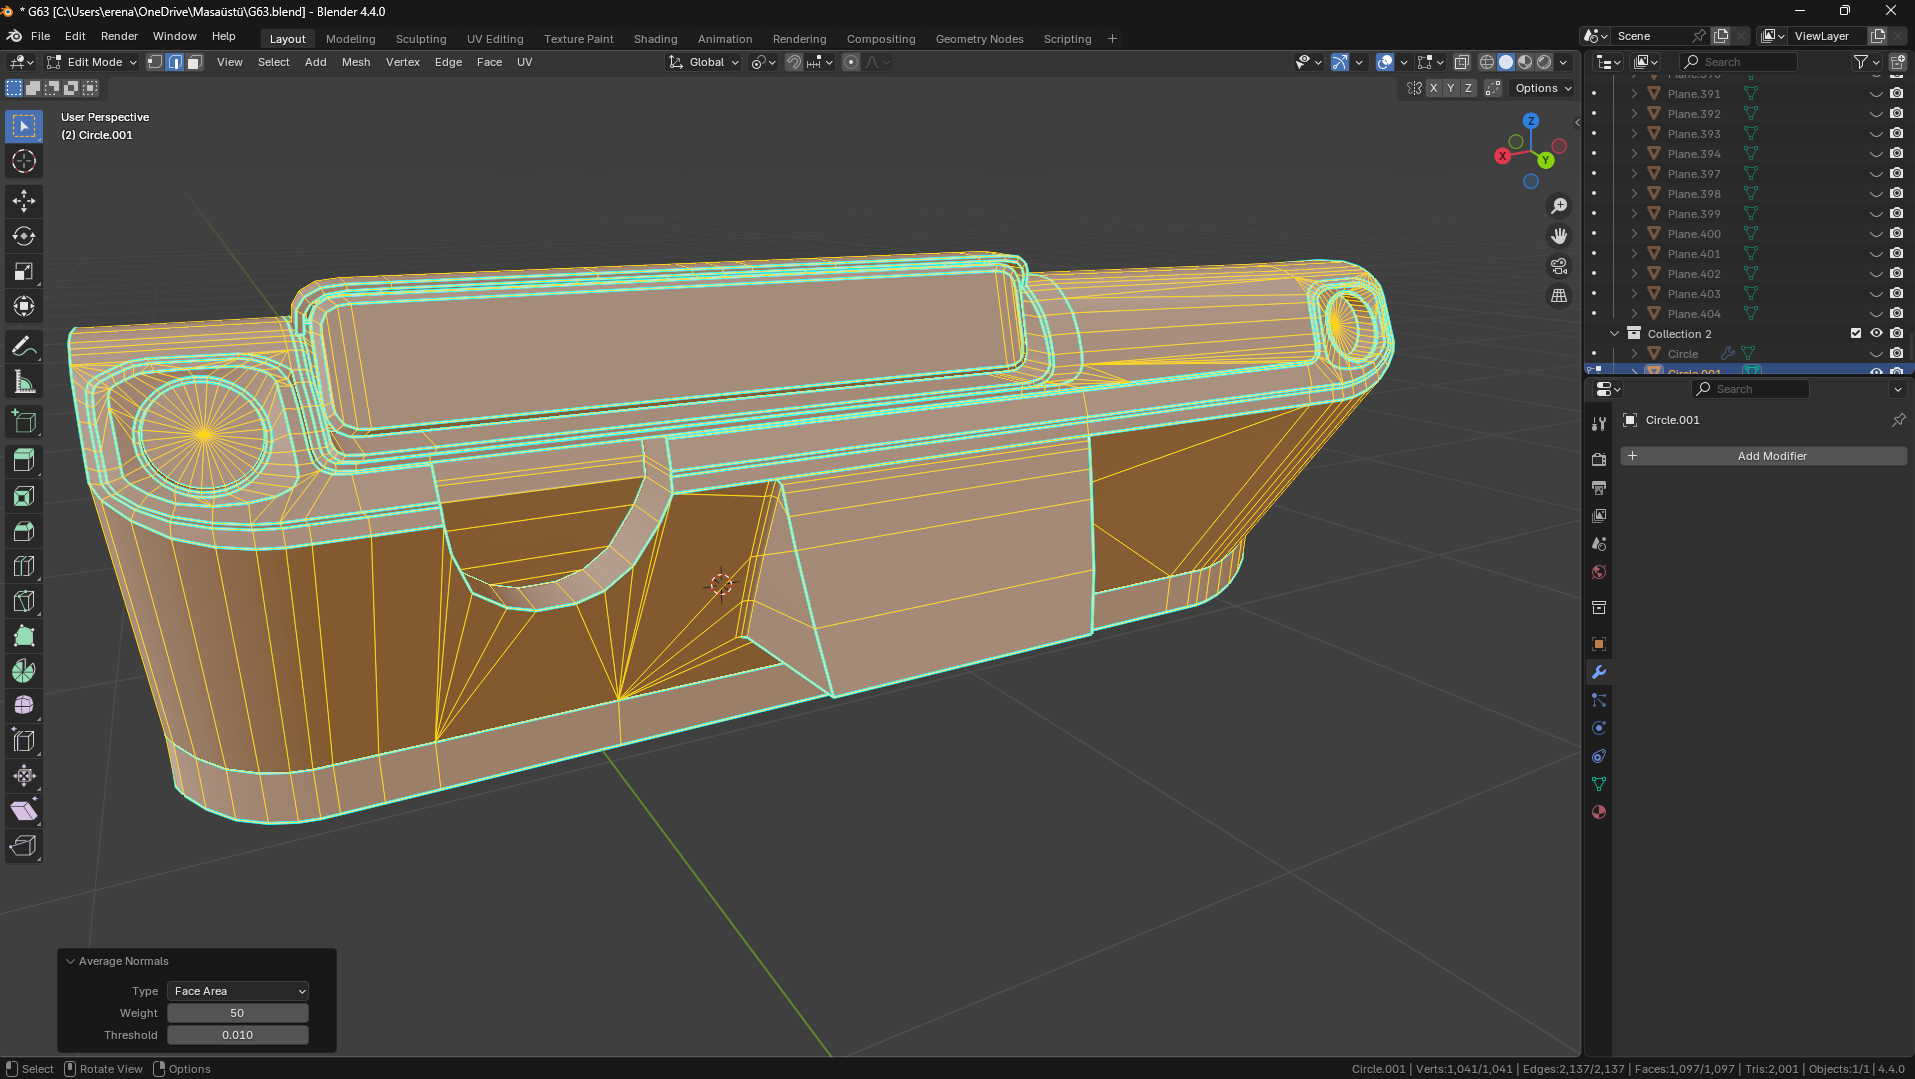Choose the Loop Cut tool
This screenshot has width=1915, height=1079.
coord(24,566)
